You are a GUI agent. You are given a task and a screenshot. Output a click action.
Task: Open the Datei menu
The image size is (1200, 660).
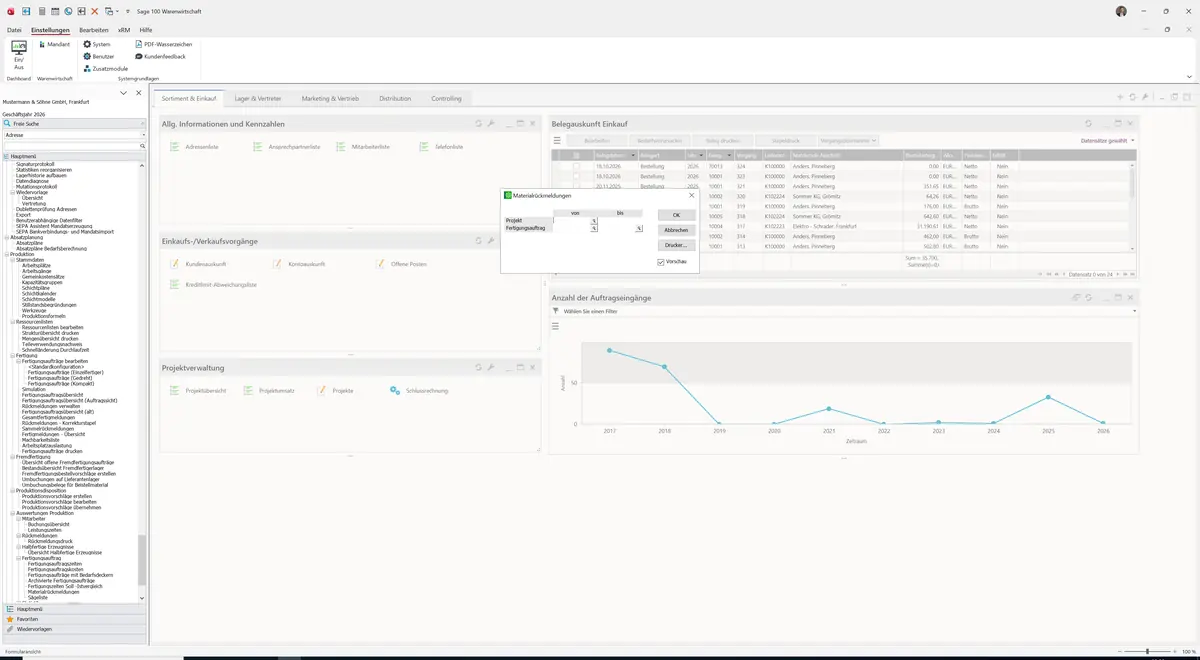(x=14, y=30)
